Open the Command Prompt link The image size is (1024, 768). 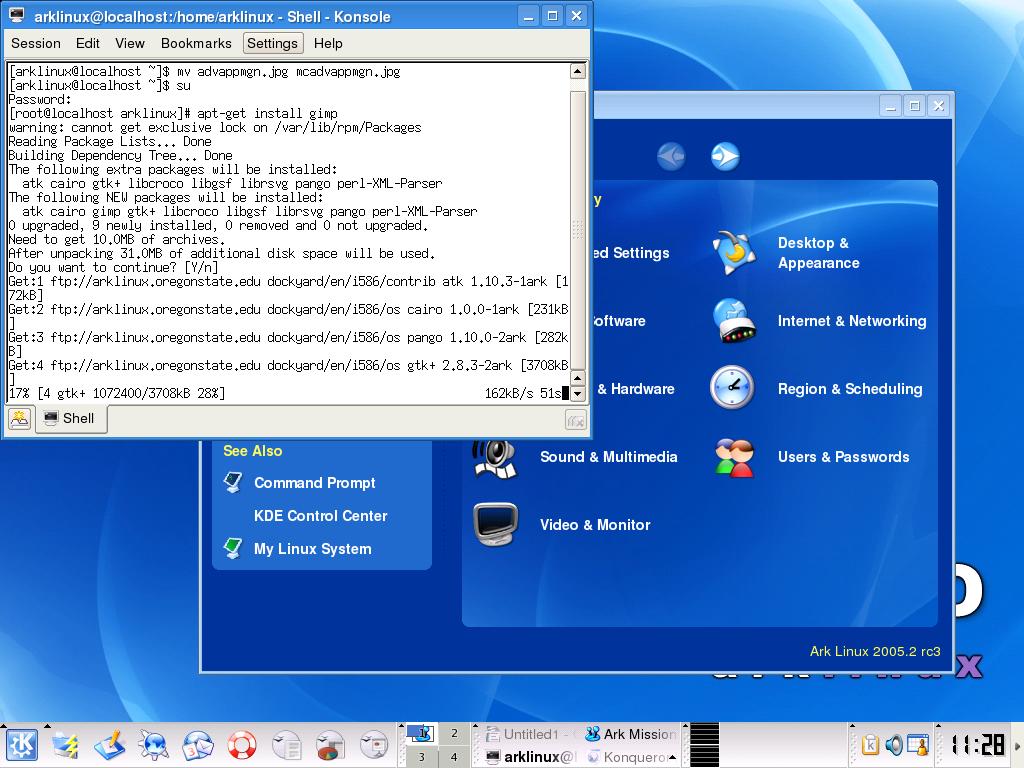click(315, 483)
